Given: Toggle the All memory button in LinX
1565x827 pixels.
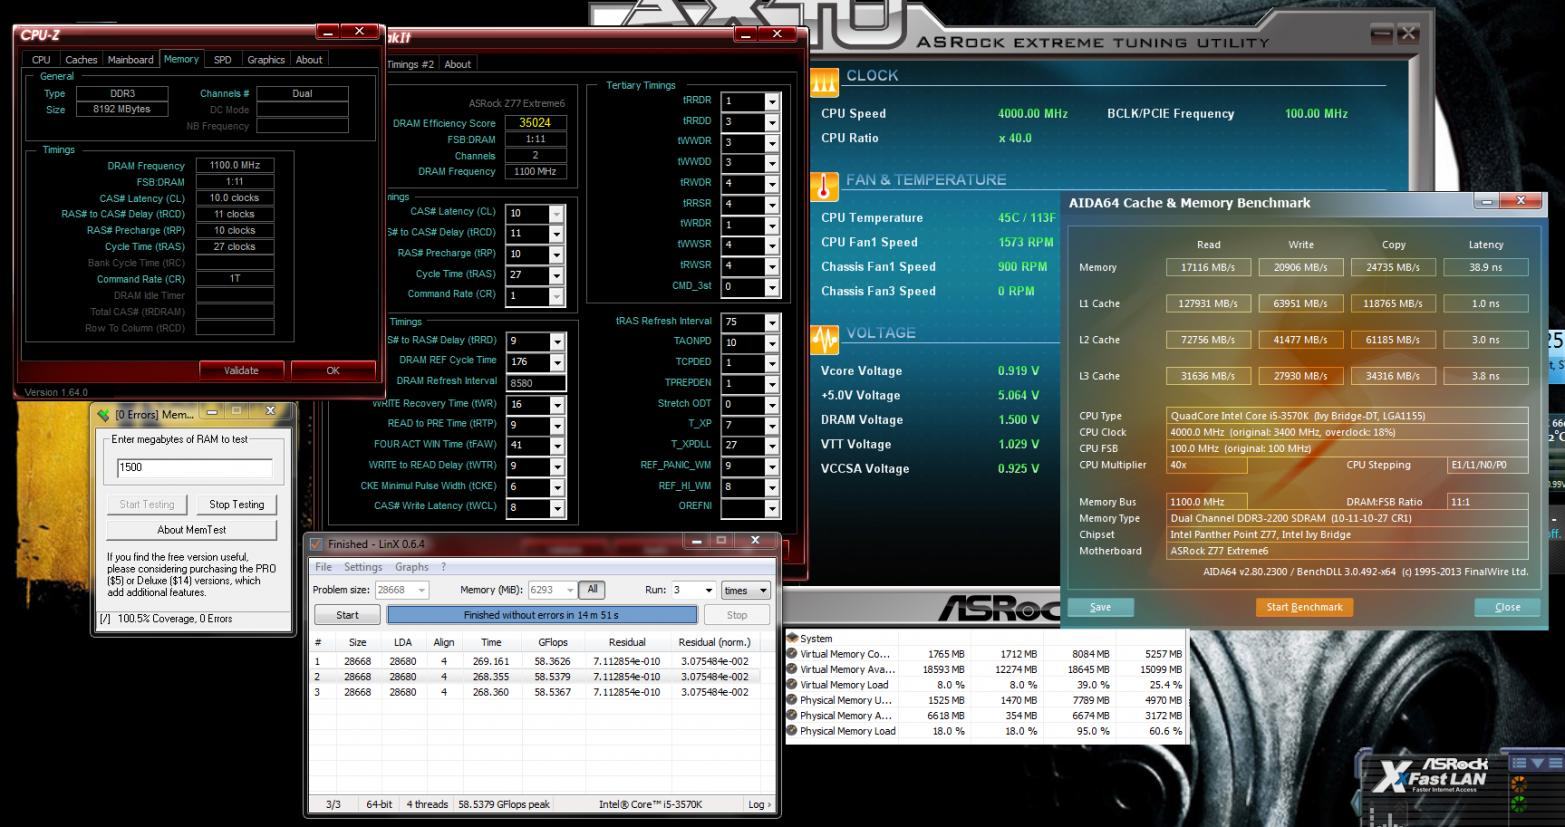Looking at the screenshot, I should [x=592, y=590].
